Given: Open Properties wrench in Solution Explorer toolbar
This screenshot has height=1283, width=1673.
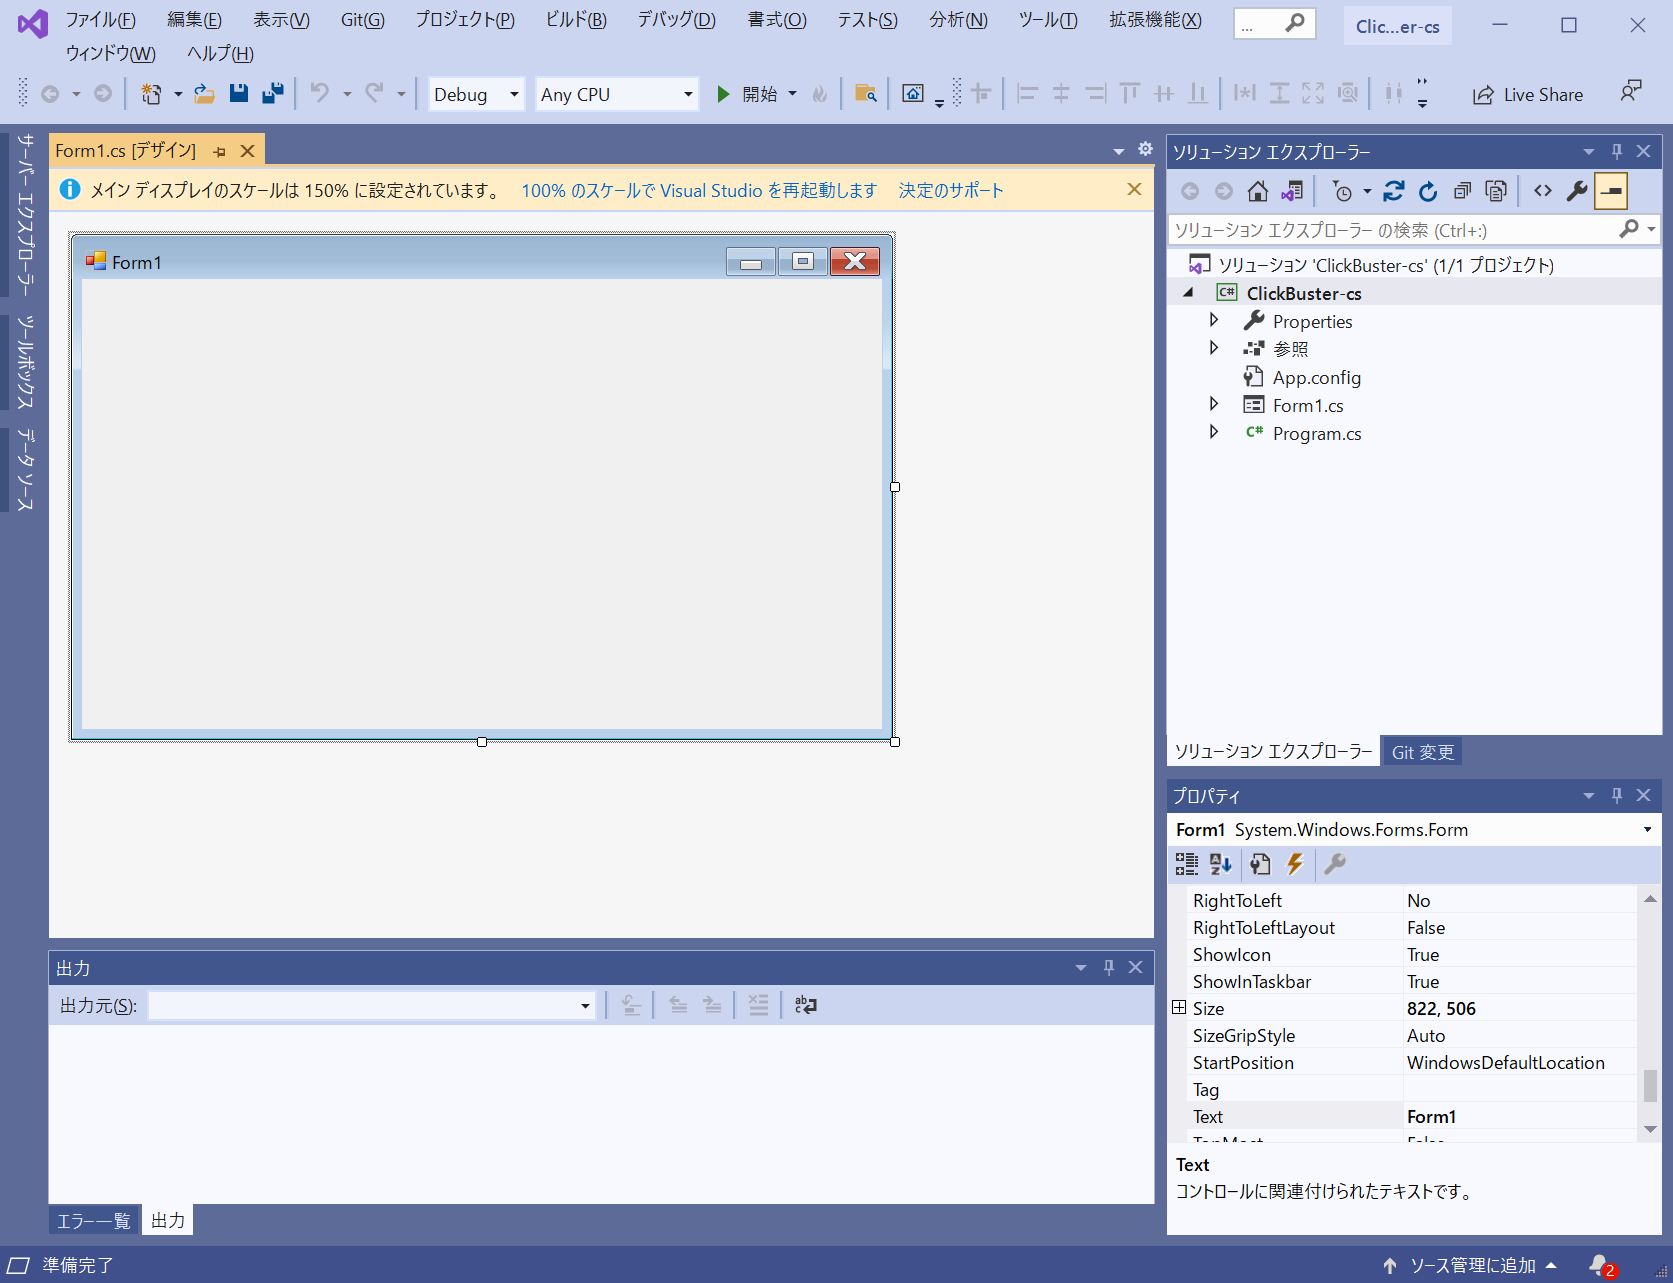Looking at the screenshot, I should pos(1577,191).
